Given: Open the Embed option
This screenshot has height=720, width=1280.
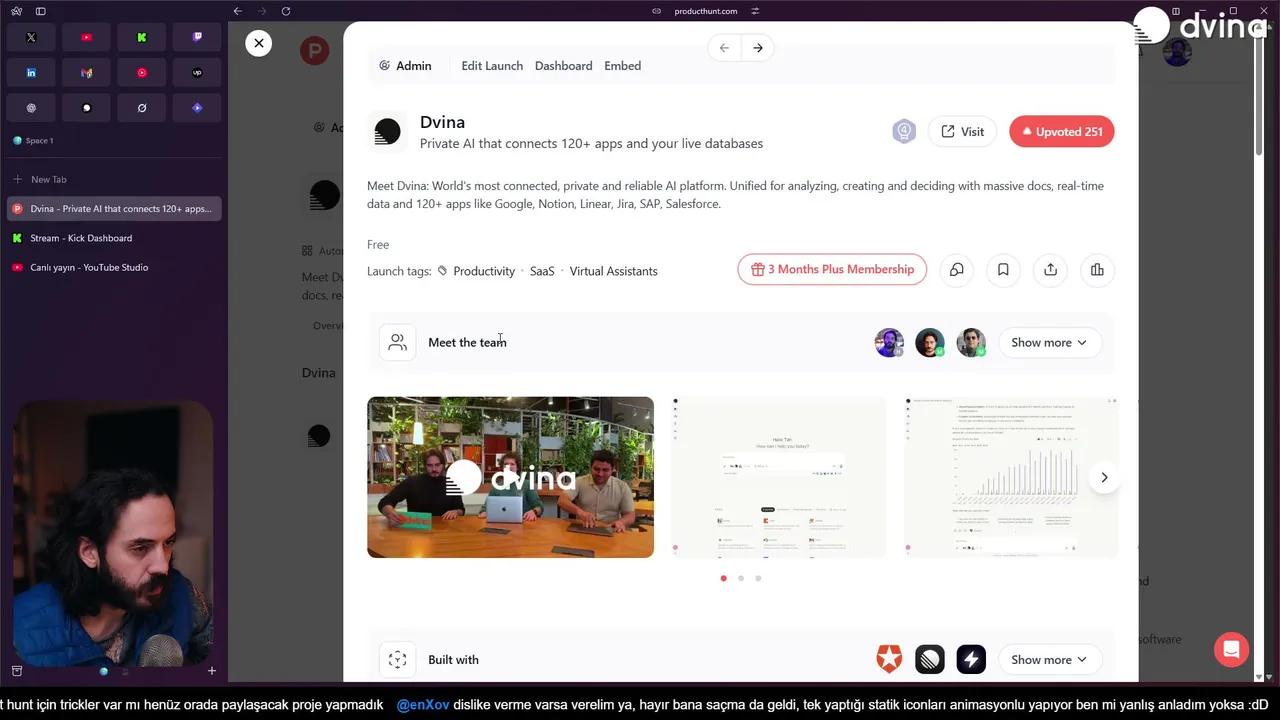Looking at the screenshot, I should [x=622, y=66].
